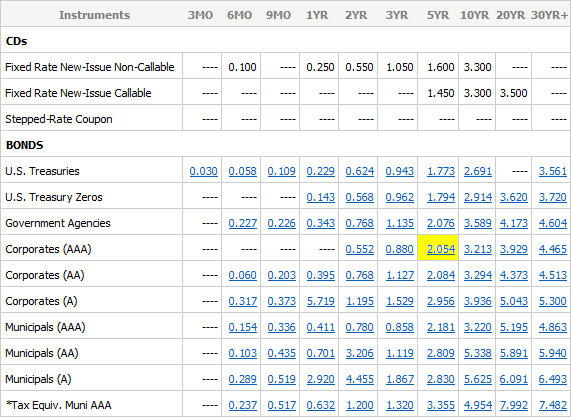Viewport: 571px width, 417px height.
Task: Select the 3MO column header
Action: point(200,15)
